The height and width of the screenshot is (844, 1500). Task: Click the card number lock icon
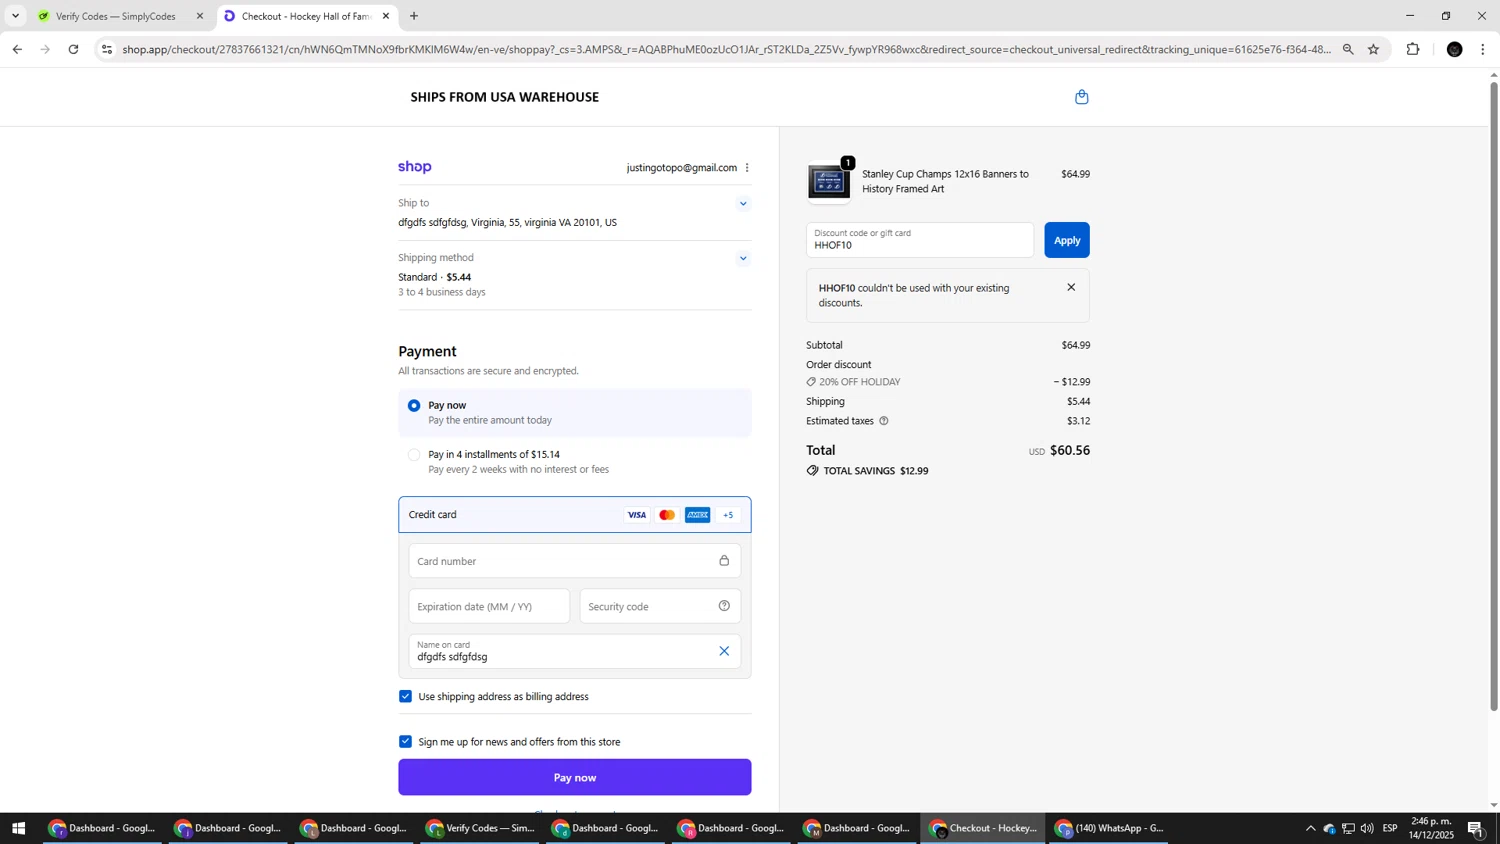click(724, 561)
